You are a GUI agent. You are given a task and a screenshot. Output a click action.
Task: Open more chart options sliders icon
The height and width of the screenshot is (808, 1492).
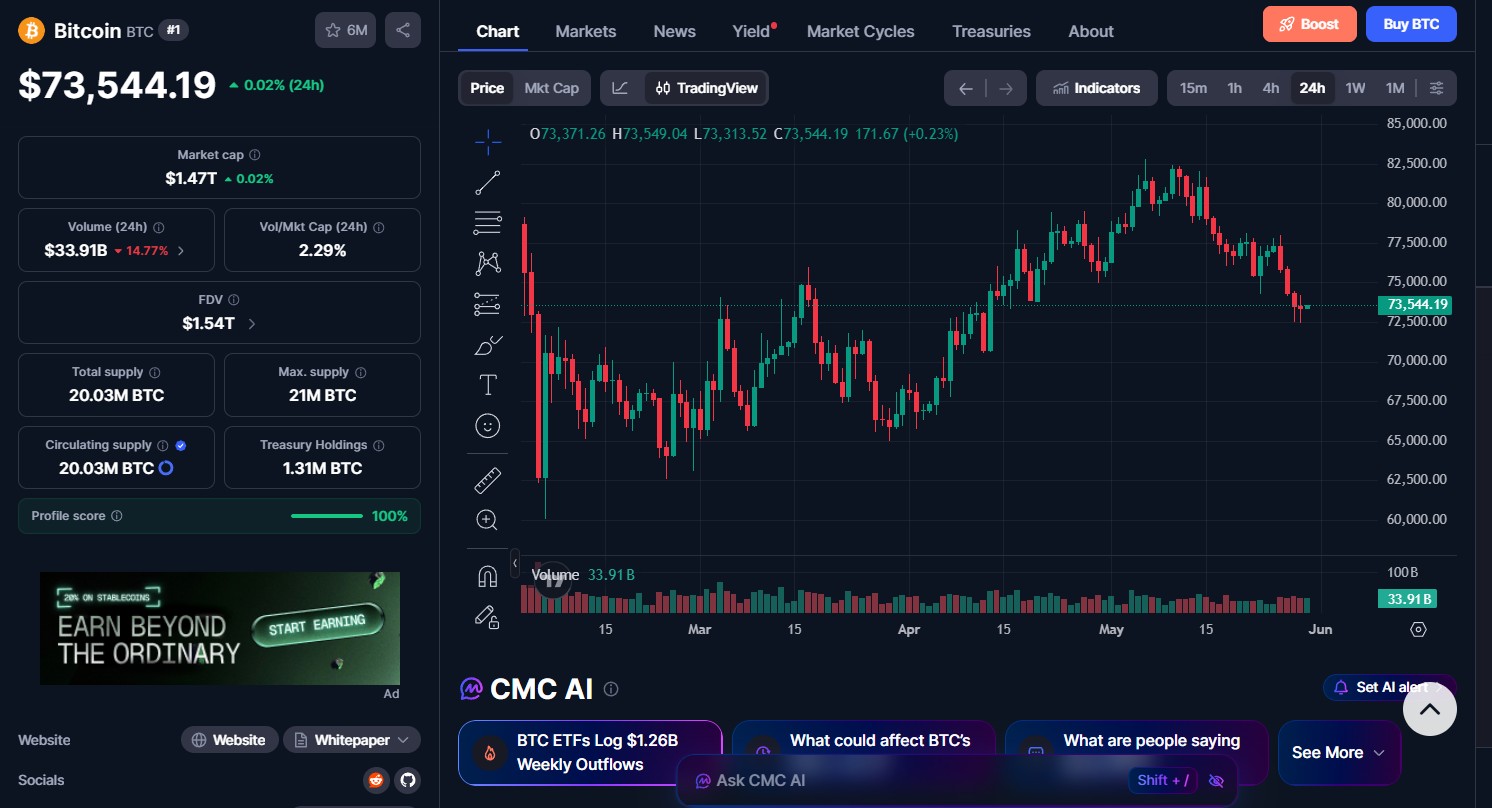pos(1437,88)
